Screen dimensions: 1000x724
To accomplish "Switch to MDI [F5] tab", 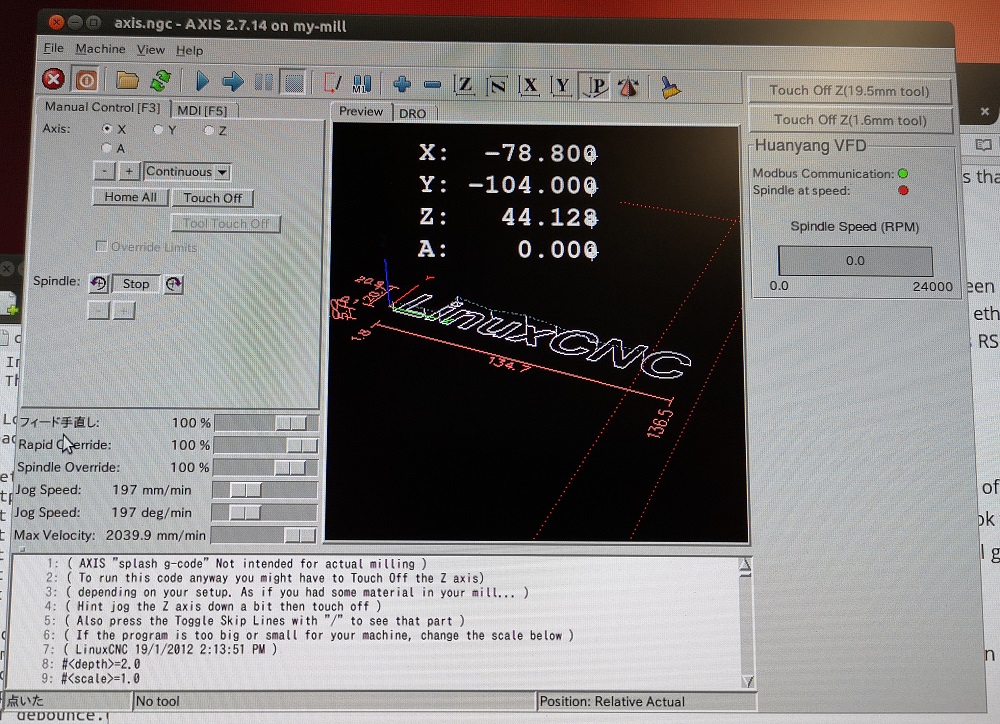I will (202, 110).
